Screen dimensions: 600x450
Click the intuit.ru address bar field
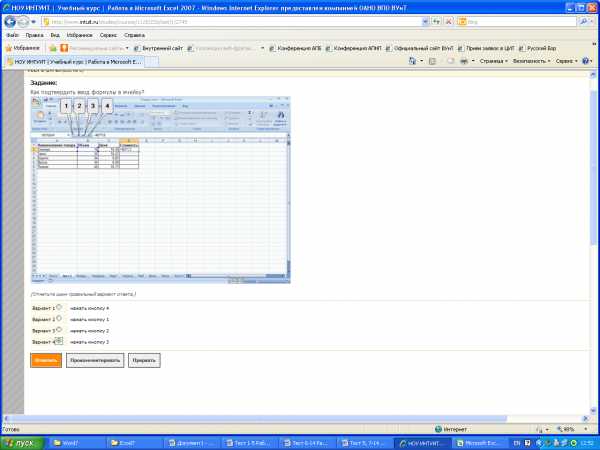click(x=232, y=22)
